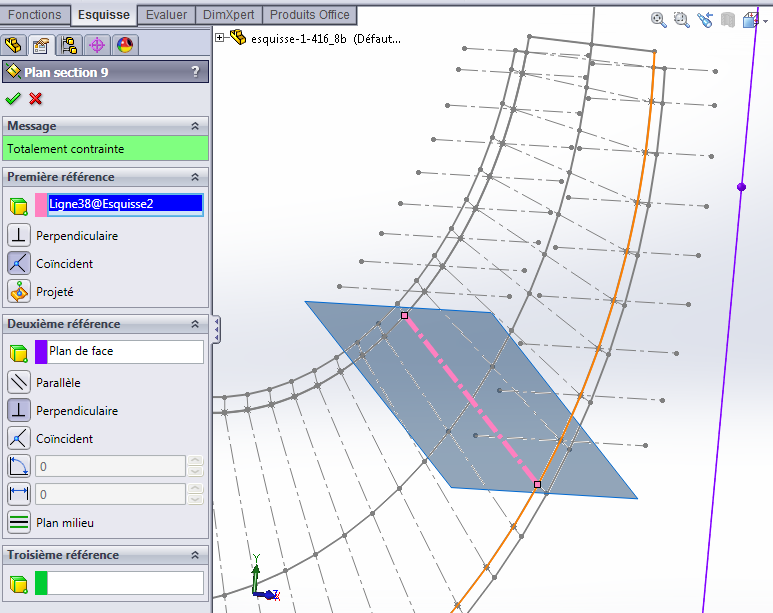Select the pink highlighted centerline in viewport
Image resolution: width=773 pixels, height=613 pixels.
[471, 399]
